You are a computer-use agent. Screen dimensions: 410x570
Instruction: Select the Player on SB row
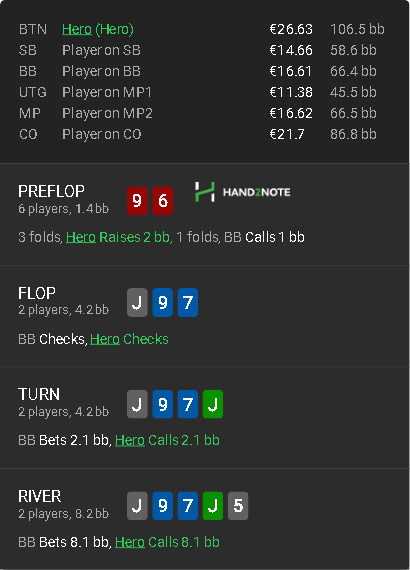pyautogui.click(x=202, y=50)
